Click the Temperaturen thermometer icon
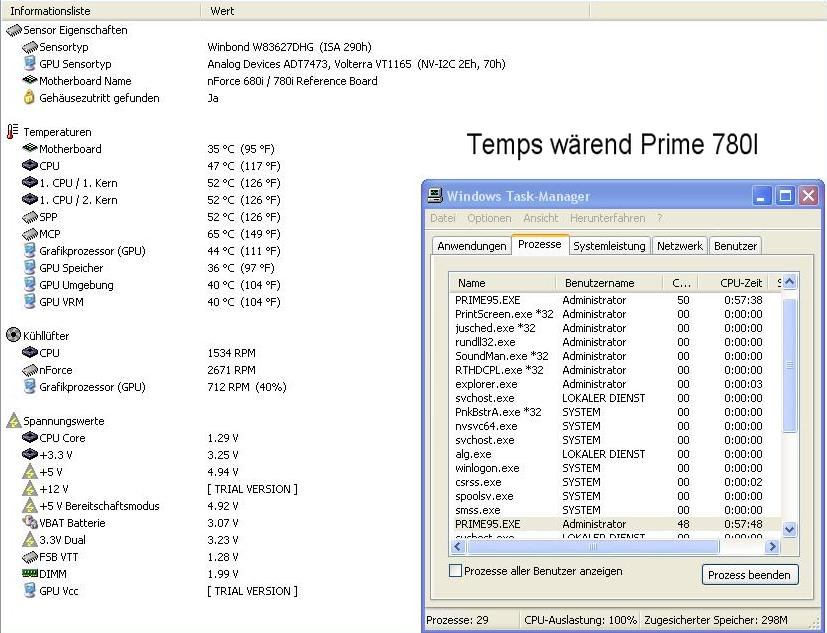The image size is (827, 633). point(13,131)
